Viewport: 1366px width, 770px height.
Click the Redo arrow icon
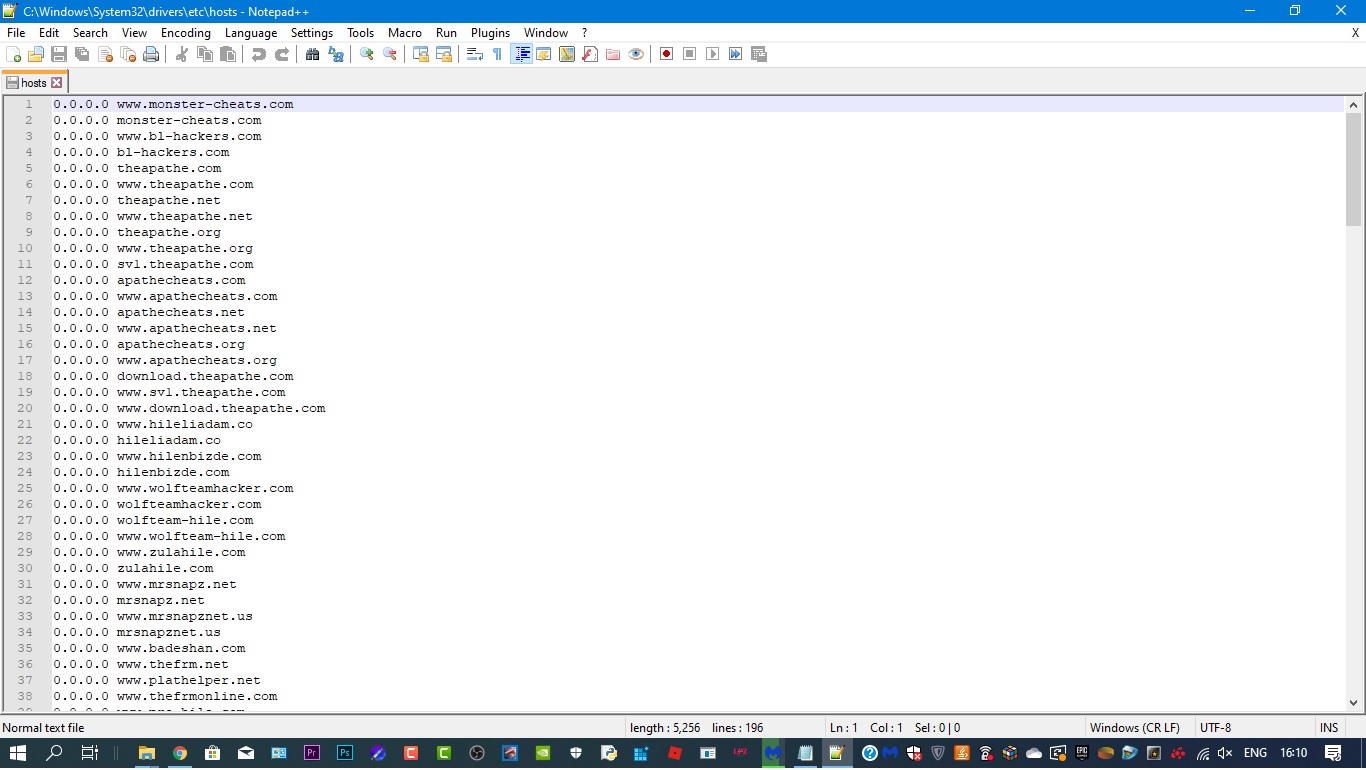point(282,54)
